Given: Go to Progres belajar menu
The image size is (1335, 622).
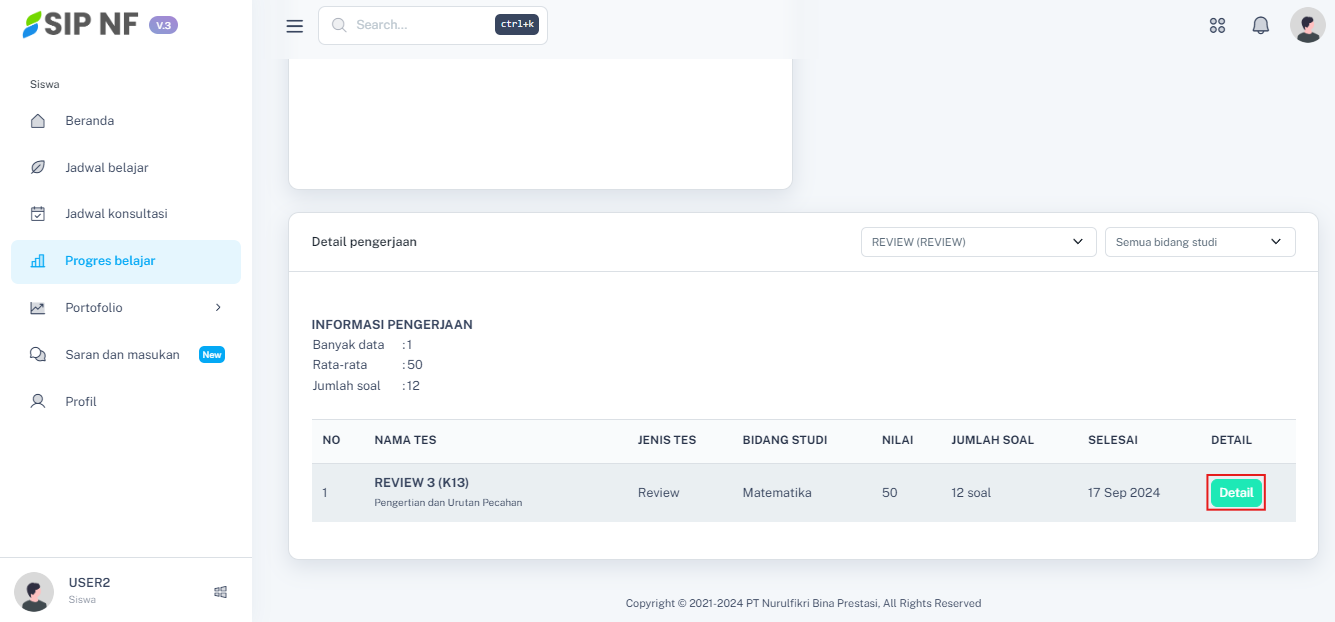Looking at the screenshot, I should tap(110, 261).
